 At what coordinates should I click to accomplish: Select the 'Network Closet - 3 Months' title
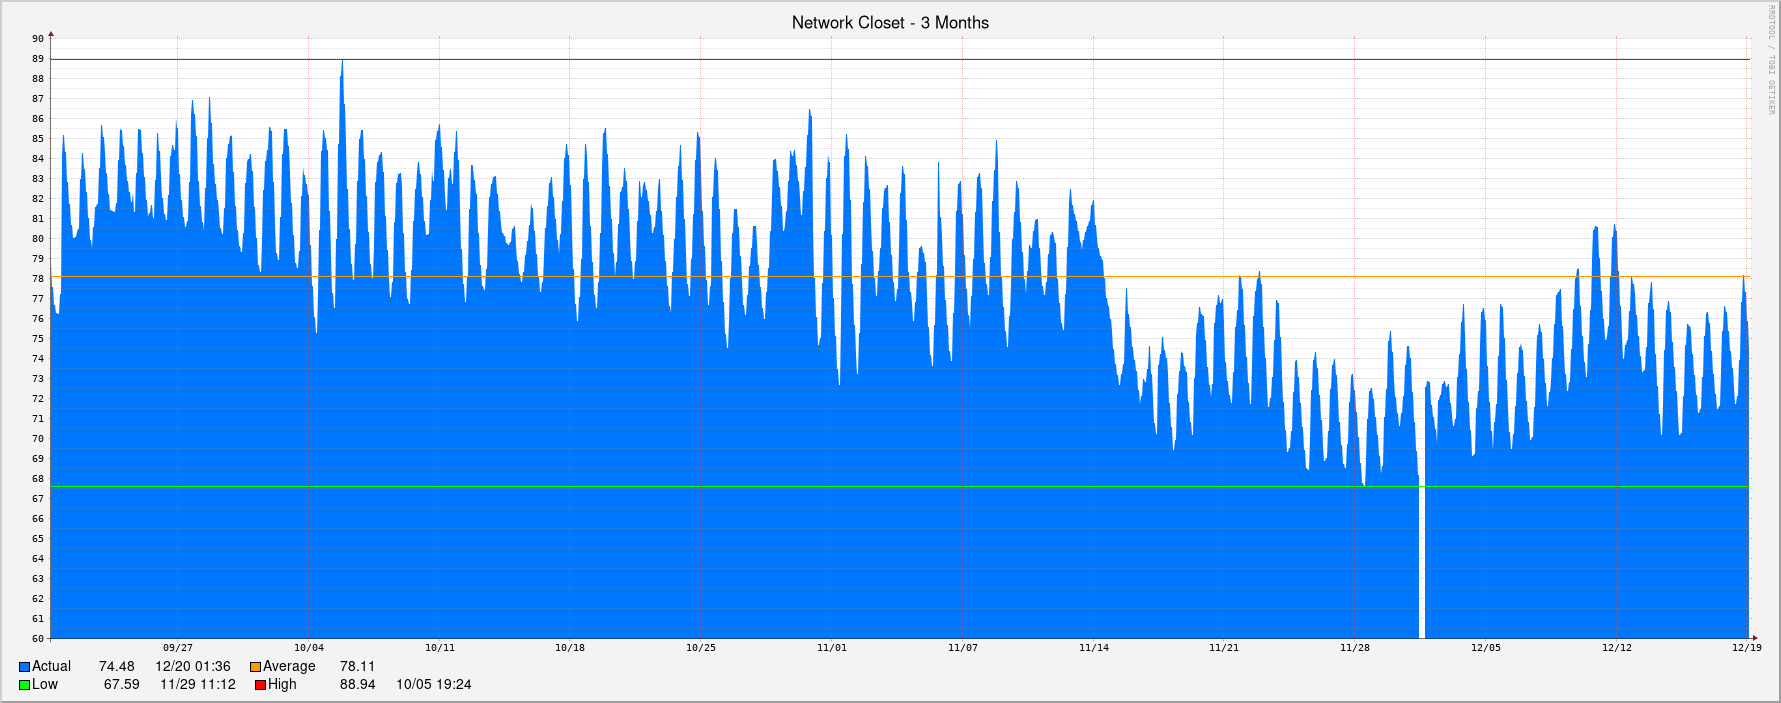tap(890, 22)
